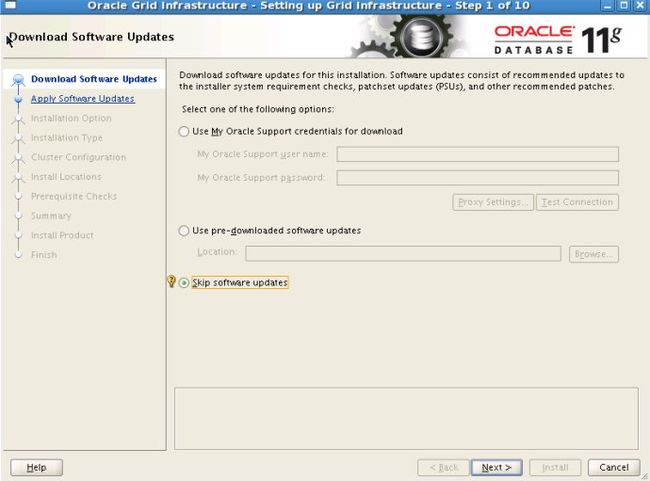
Task: Click the Apply Software Updates step marker icon
Action: 18,99
